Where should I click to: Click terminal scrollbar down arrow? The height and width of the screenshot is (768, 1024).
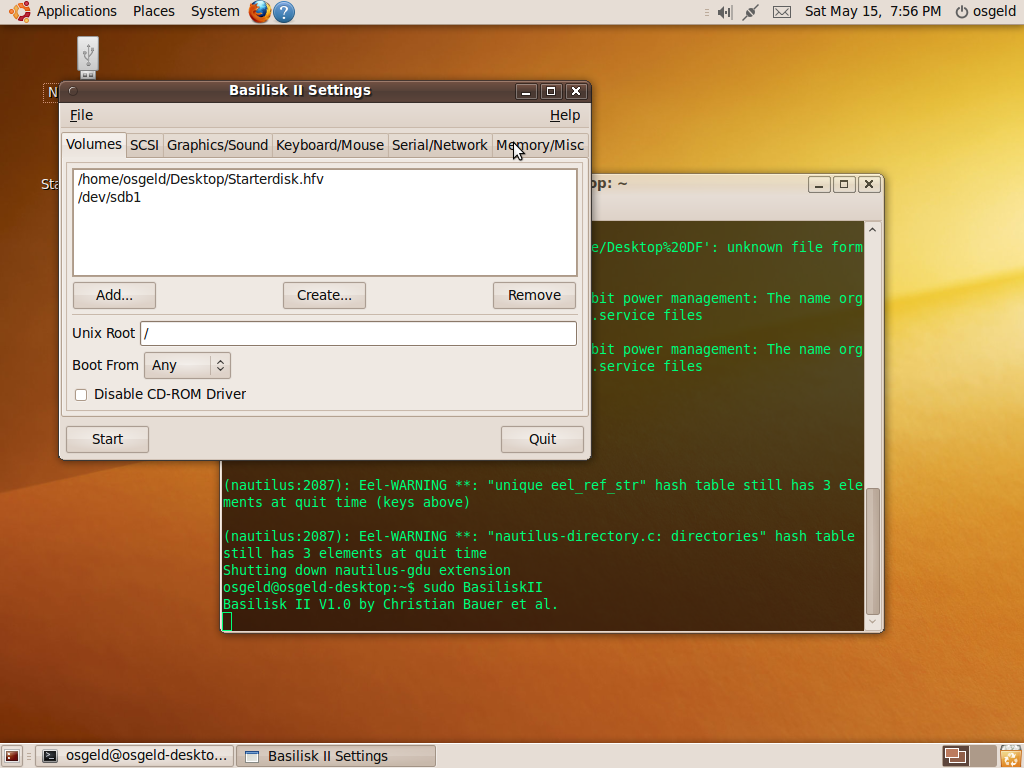[872, 622]
